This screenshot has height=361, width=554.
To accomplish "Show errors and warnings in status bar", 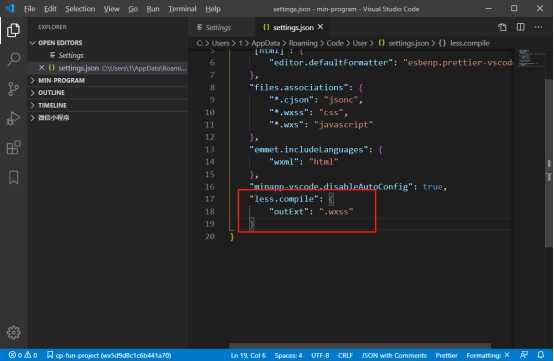I will [23, 355].
